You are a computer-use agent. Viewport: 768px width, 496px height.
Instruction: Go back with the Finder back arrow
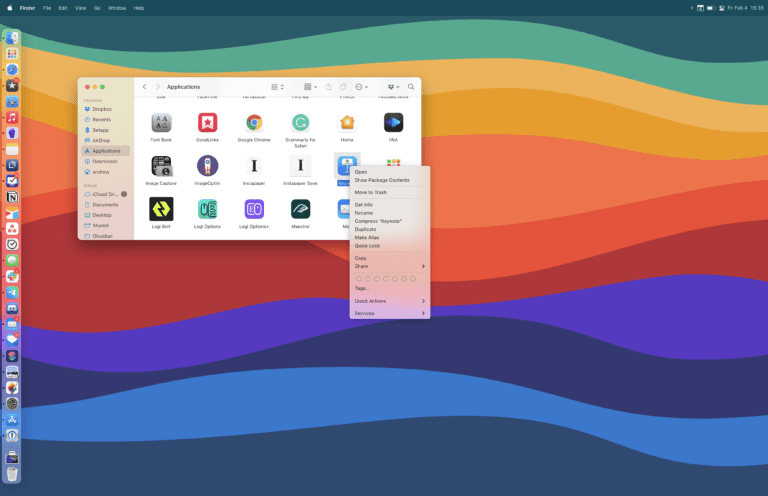[144, 87]
